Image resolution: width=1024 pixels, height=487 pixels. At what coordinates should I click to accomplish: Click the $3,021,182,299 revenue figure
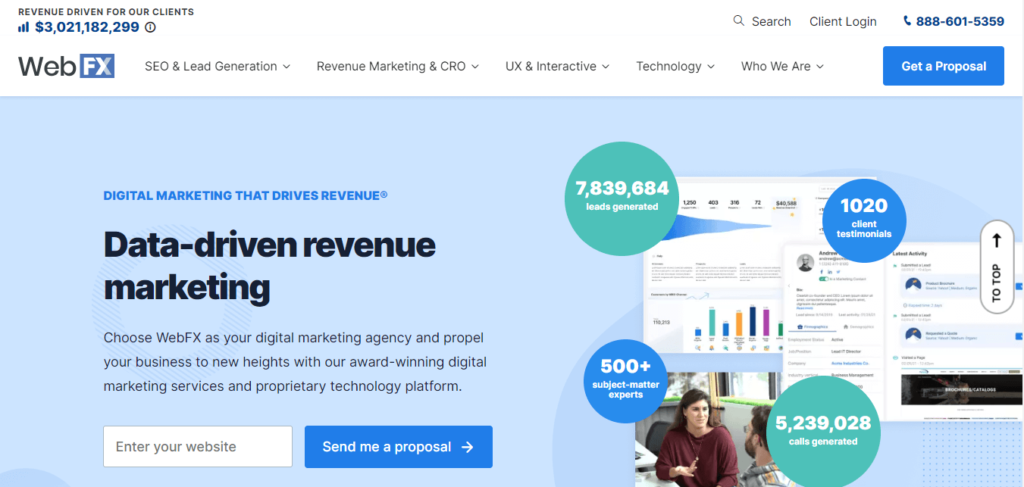[87, 27]
